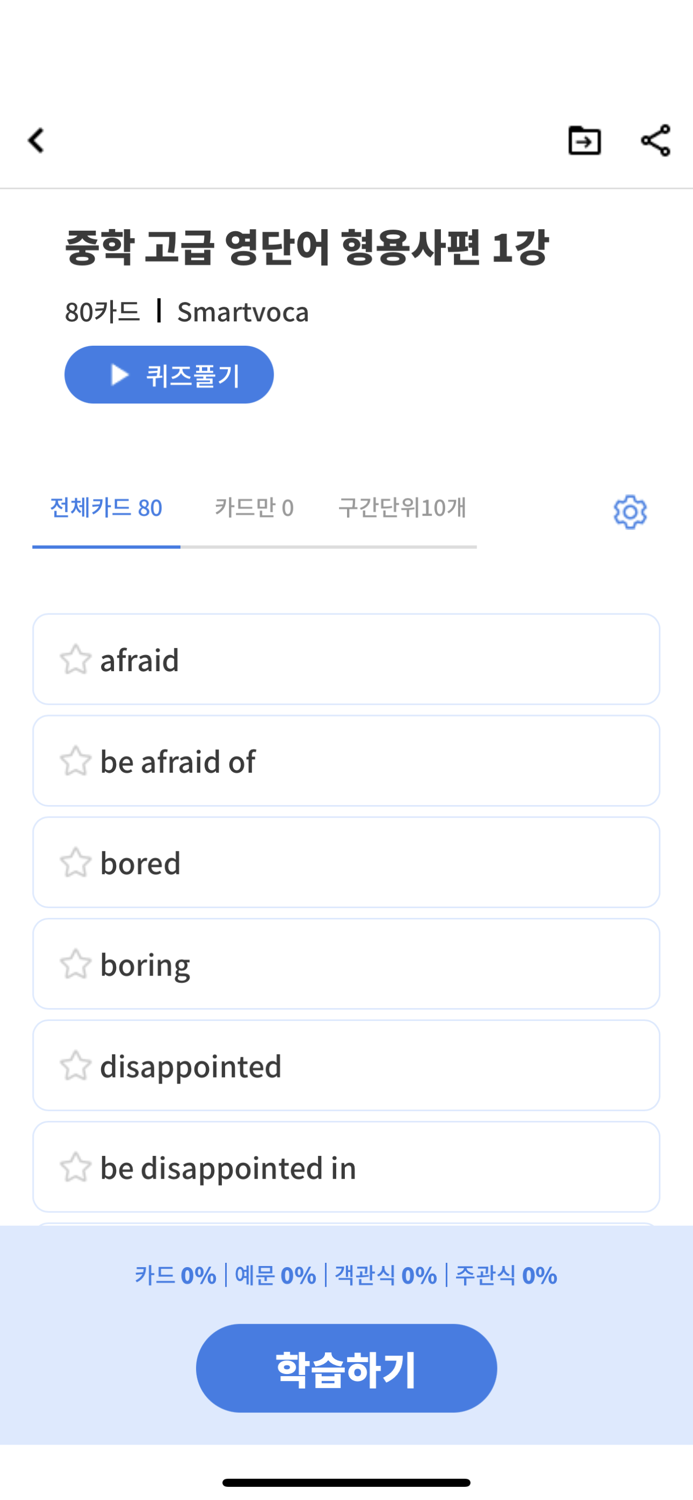The height and width of the screenshot is (1500, 693).
Task: Star the 'disappointed' vocabulary card
Action: (x=74, y=1064)
